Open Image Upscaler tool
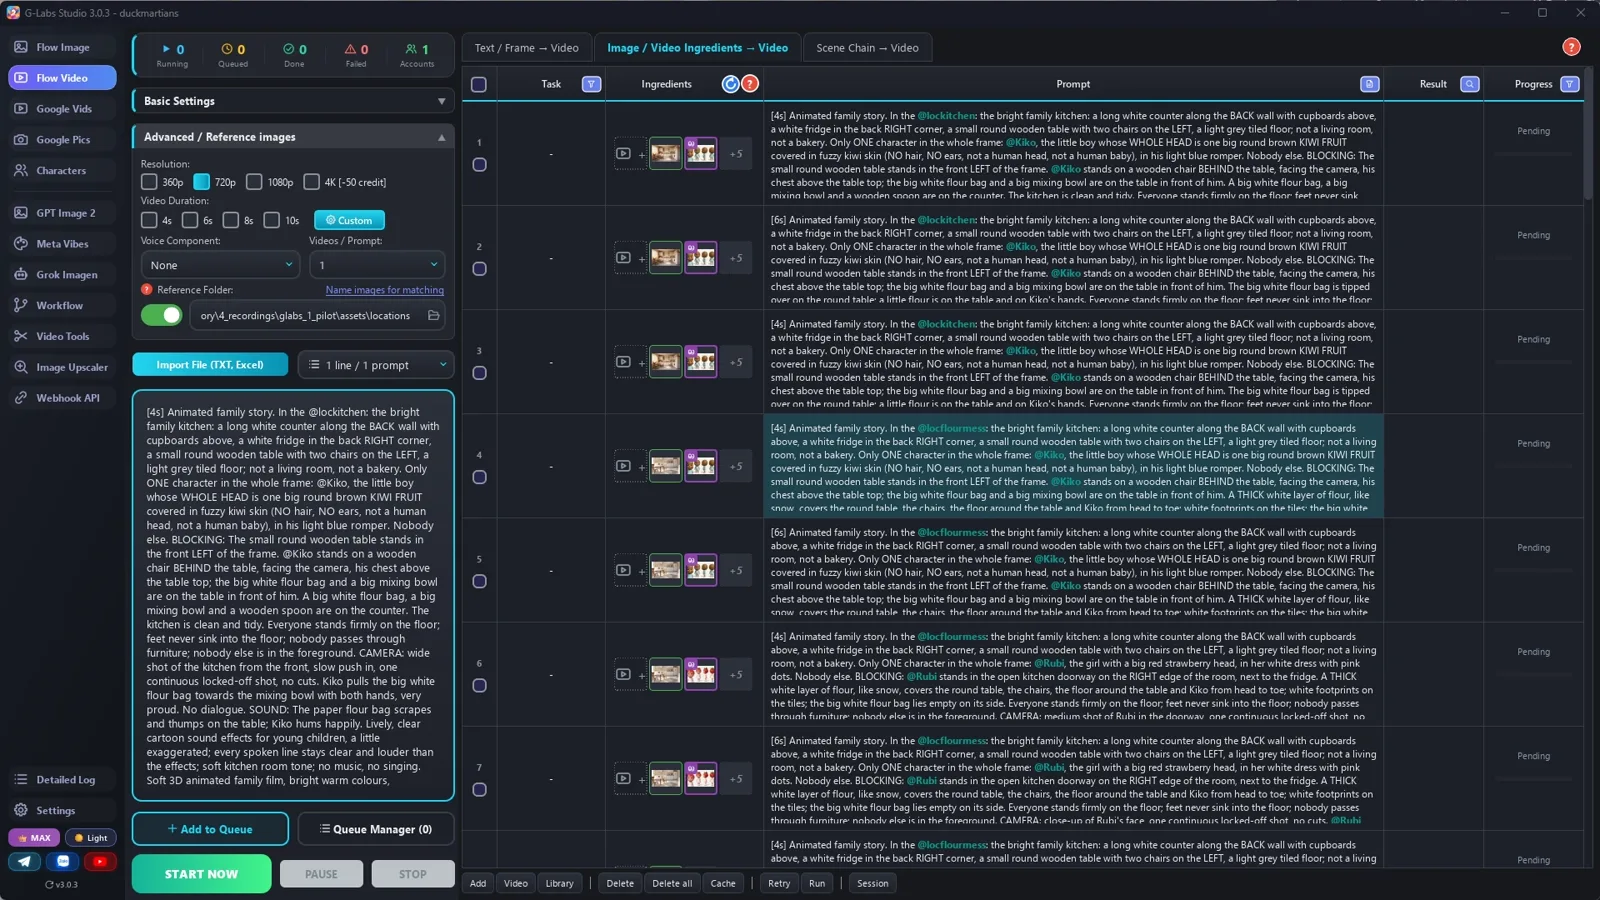 (x=62, y=368)
